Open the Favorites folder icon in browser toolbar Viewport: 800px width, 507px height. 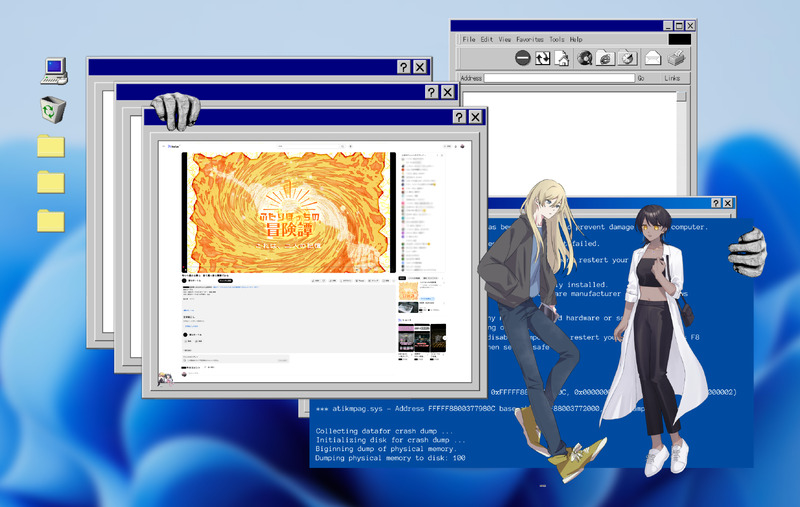tap(605, 58)
